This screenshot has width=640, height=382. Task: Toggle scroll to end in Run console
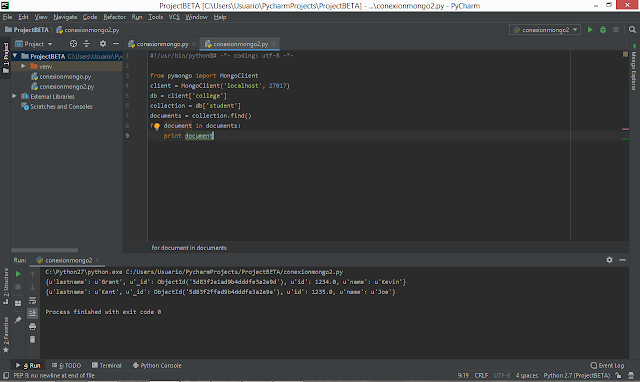click(x=32, y=313)
